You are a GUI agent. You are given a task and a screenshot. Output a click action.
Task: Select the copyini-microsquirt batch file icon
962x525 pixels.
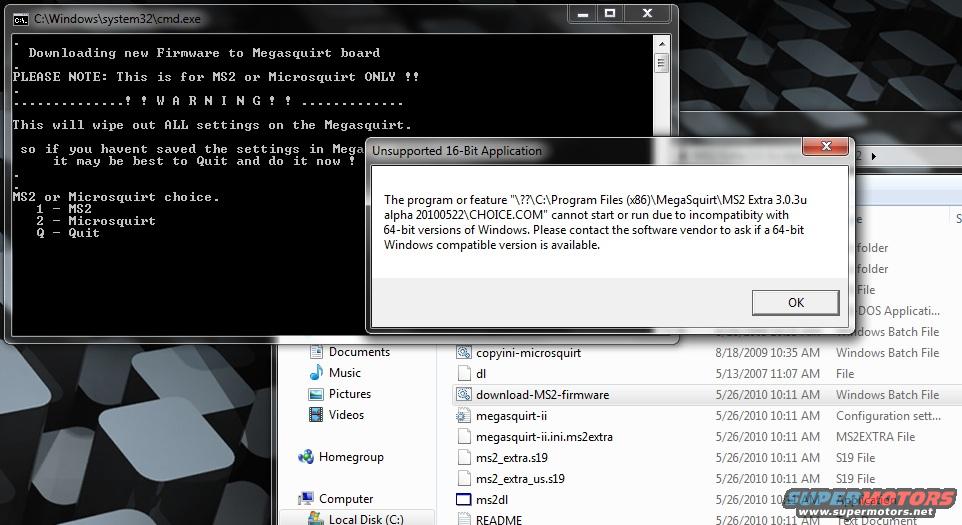click(464, 353)
